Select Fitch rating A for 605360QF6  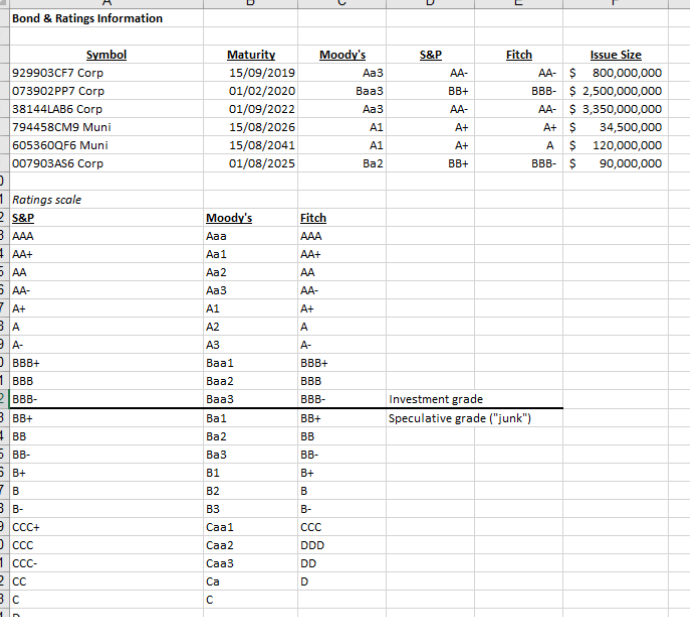point(519,145)
